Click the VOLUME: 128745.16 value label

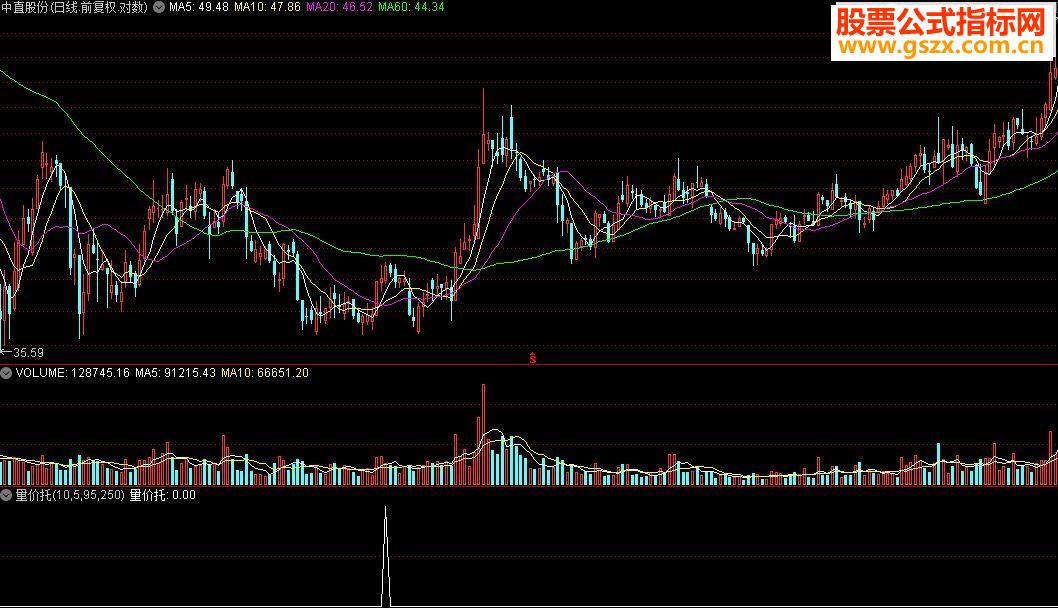click(x=73, y=373)
